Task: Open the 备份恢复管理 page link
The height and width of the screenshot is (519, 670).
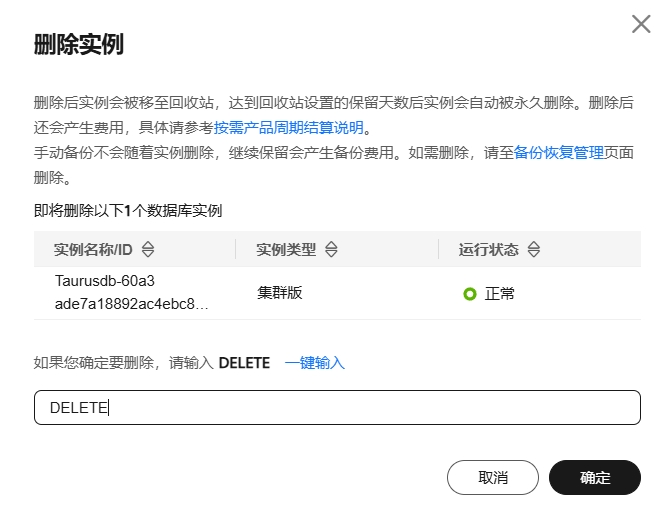Action: click(x=558, y=153)
